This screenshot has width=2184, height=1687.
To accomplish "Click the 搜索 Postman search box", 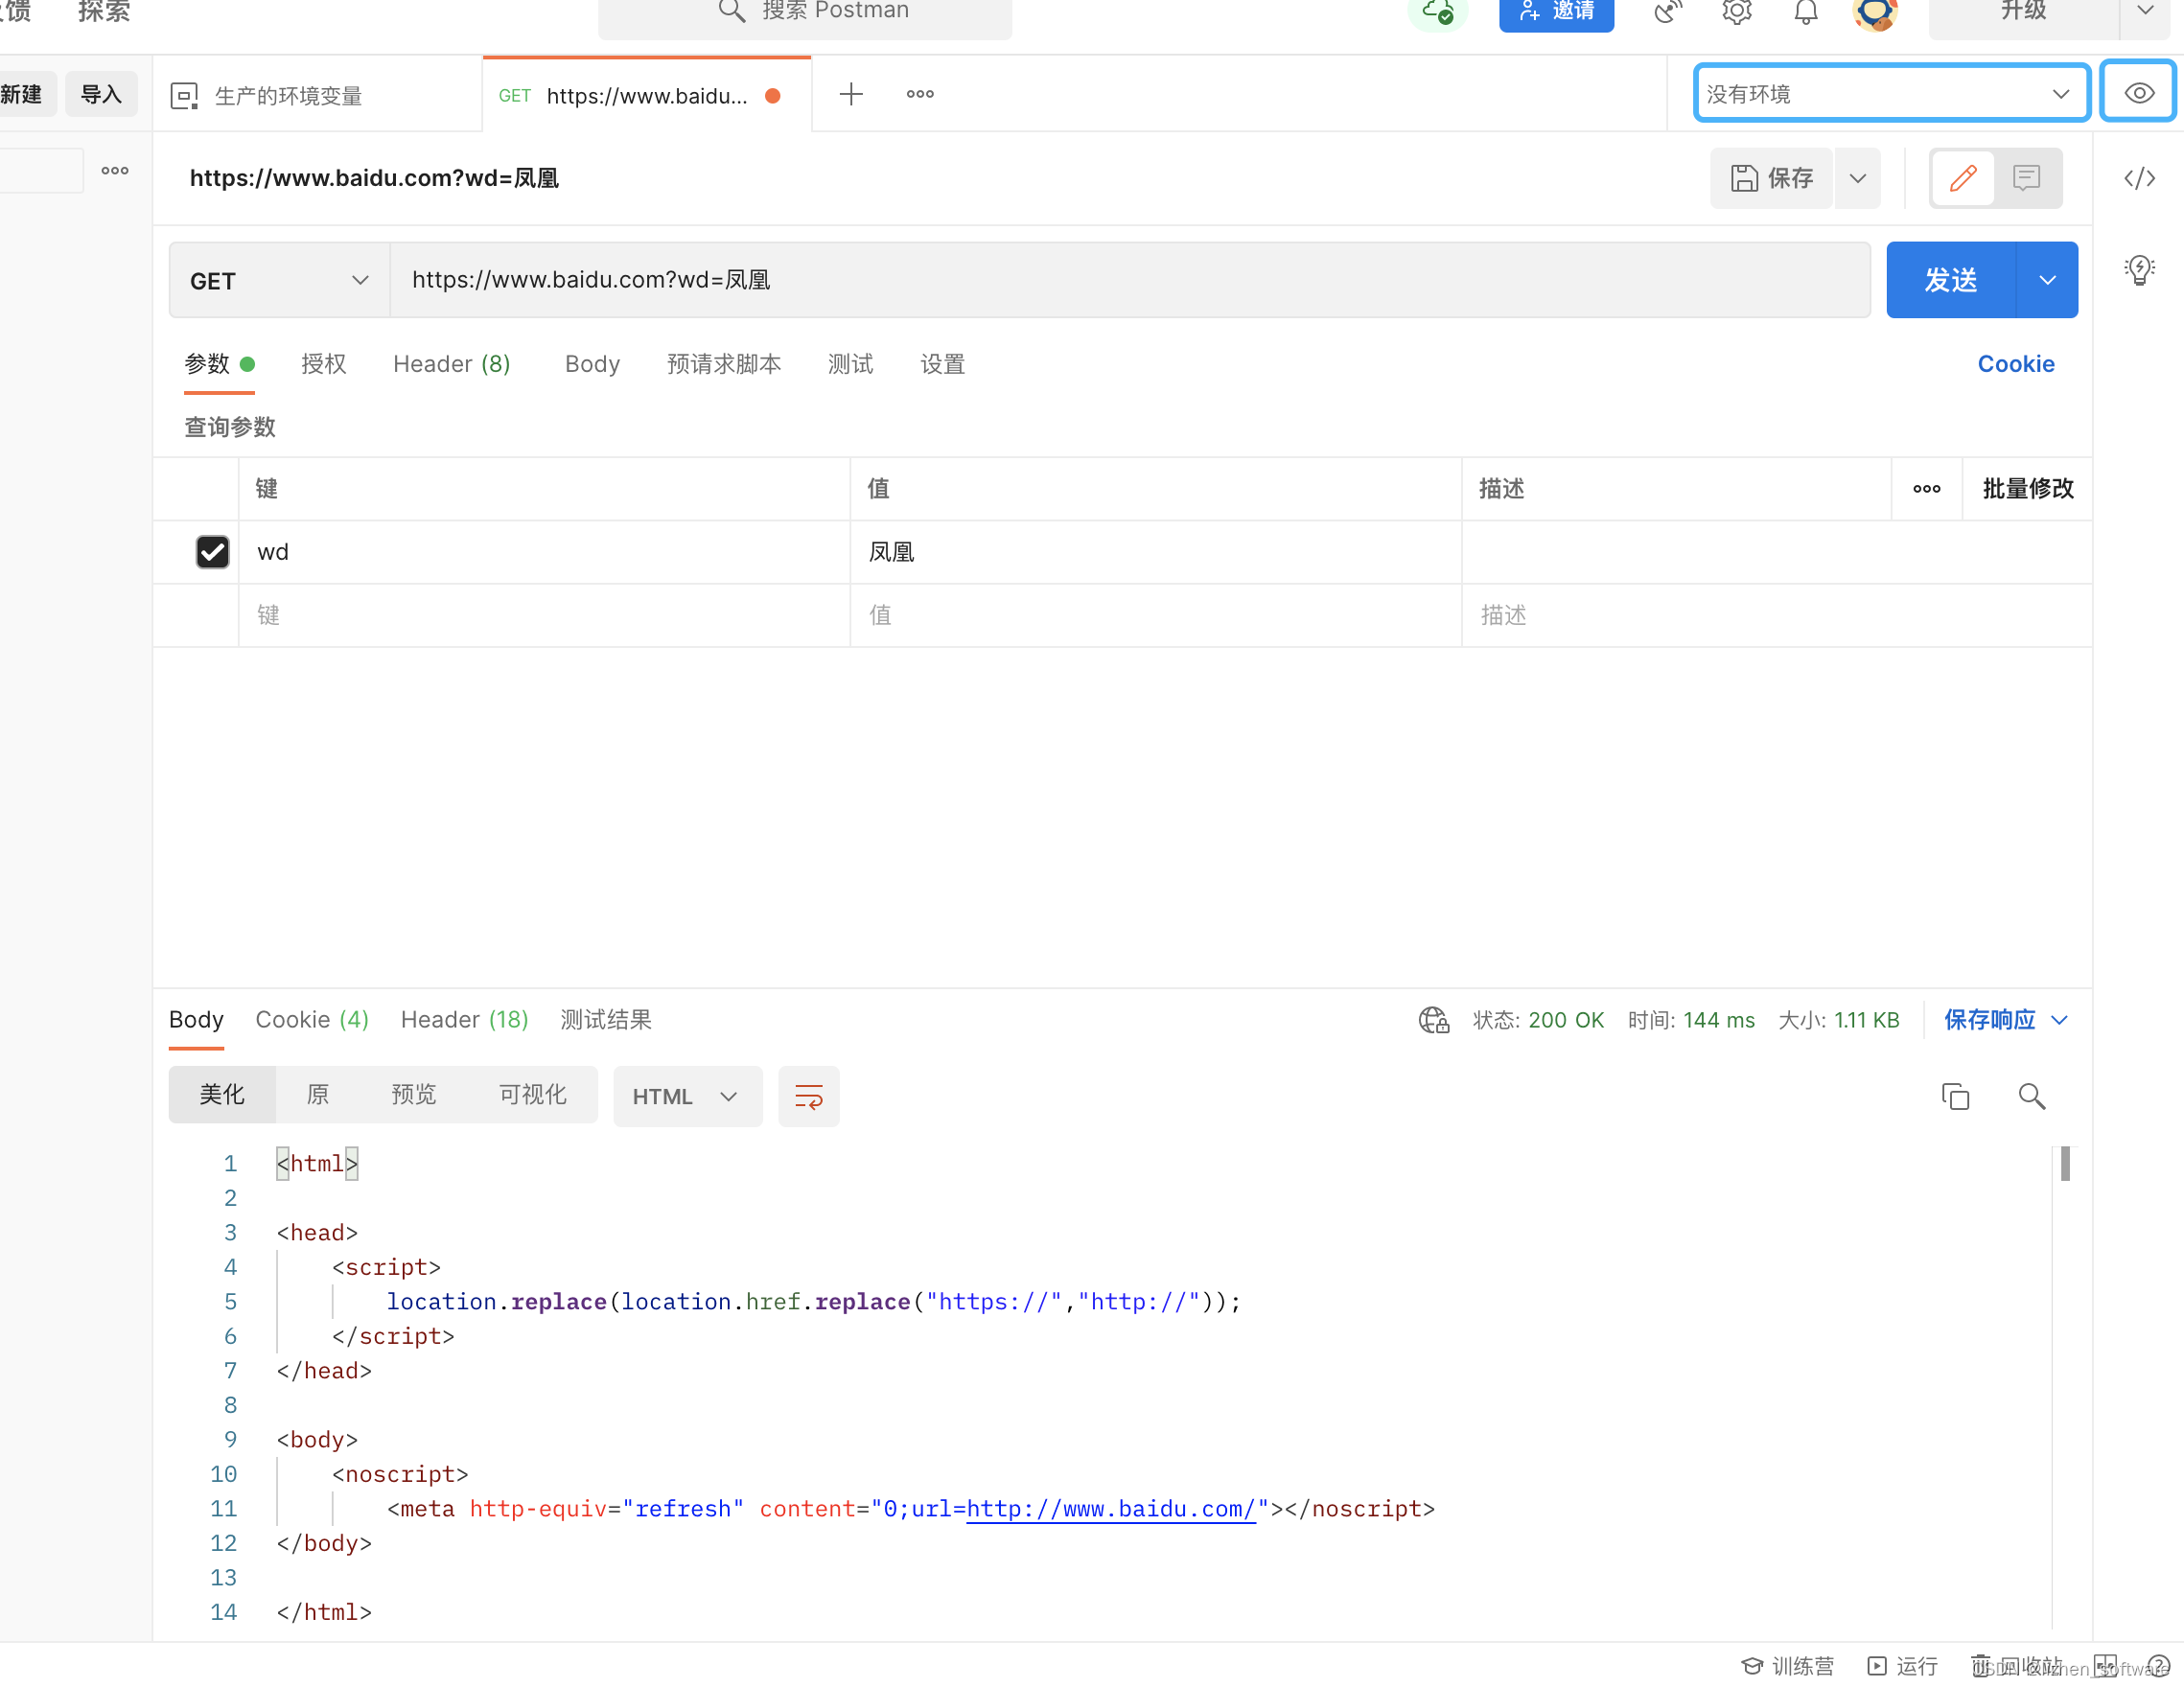I will tap(805, 14).
